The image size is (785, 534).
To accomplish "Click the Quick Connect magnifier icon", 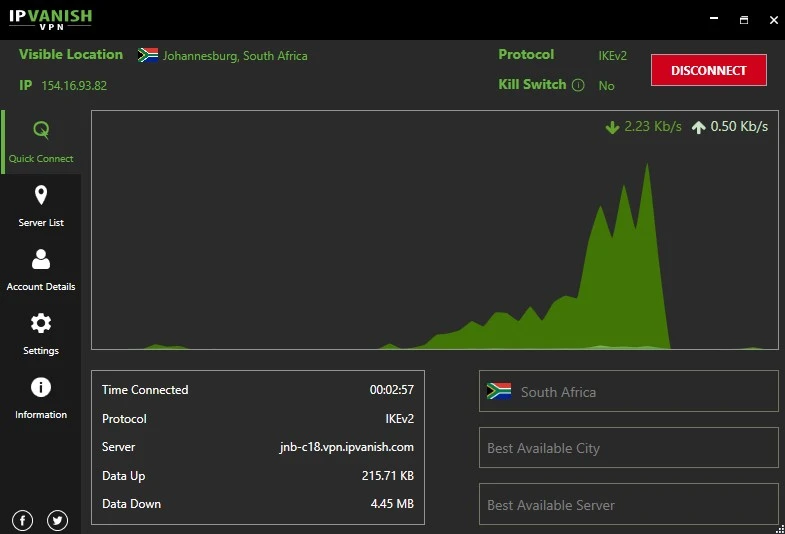I will (x=41, y=130).
